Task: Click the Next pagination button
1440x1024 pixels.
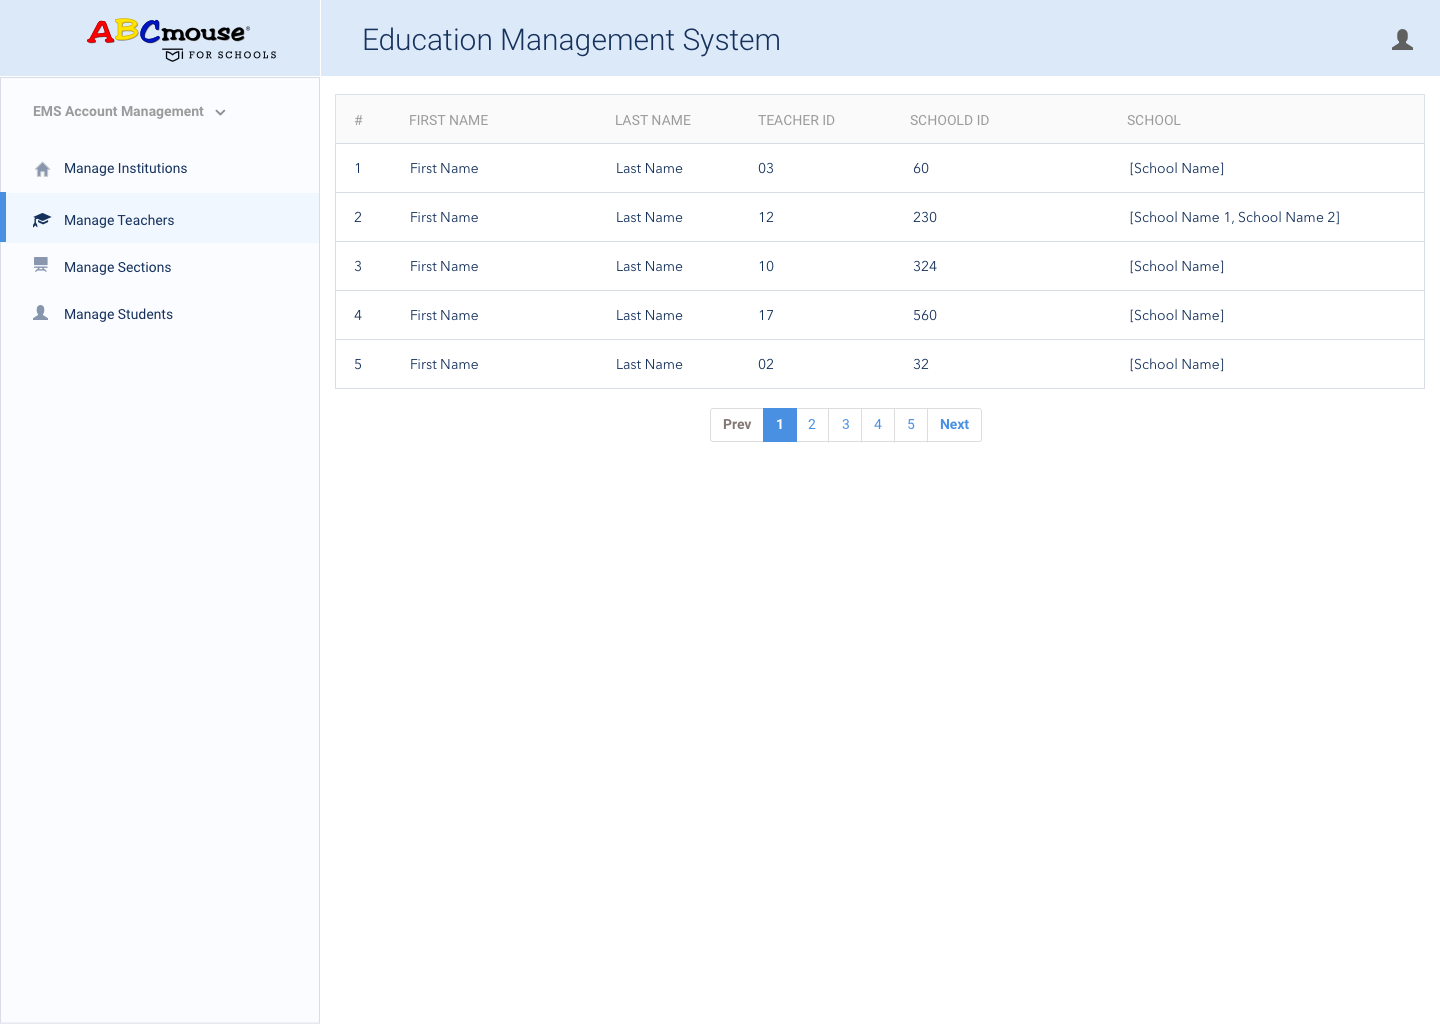Action: pyautogui.click(x=954, y=425)
